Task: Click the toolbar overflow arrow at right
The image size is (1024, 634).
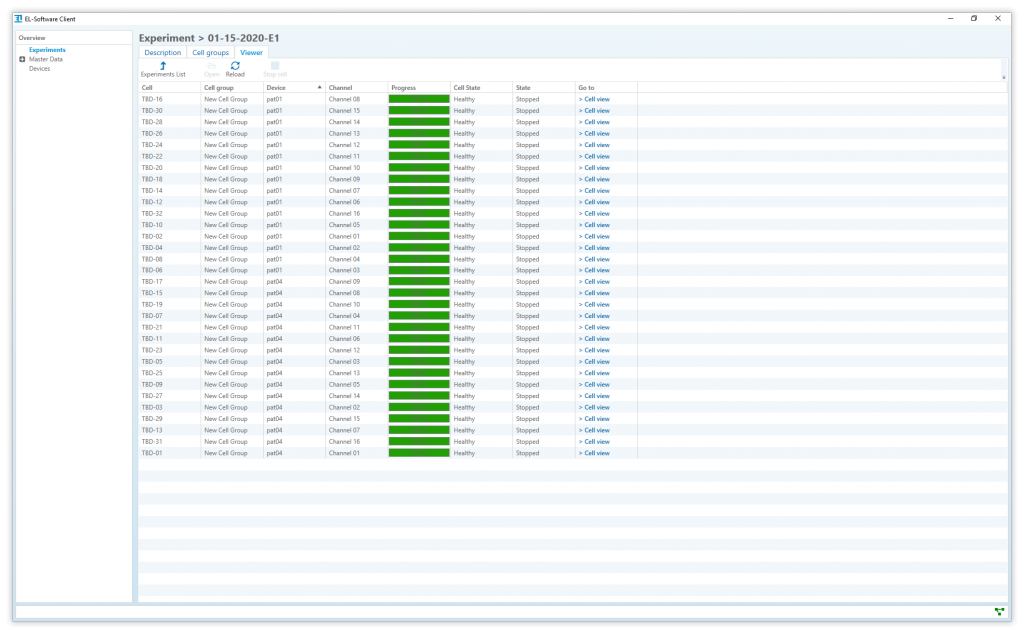Action: click(x=1003, y=76)
